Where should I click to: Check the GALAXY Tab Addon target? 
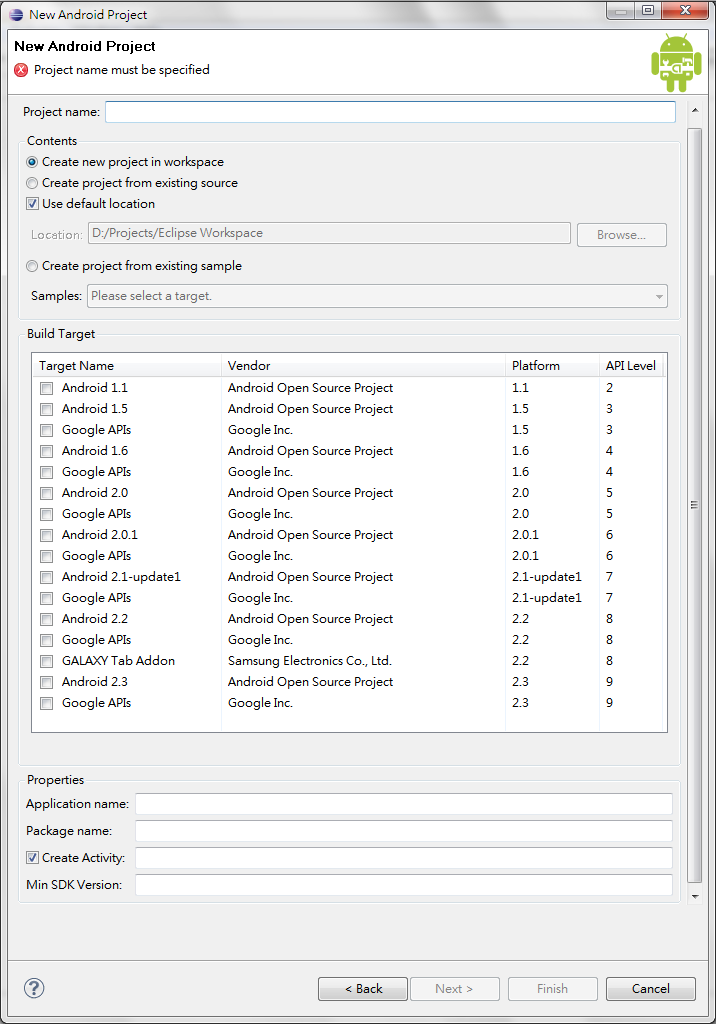point(46,662)
